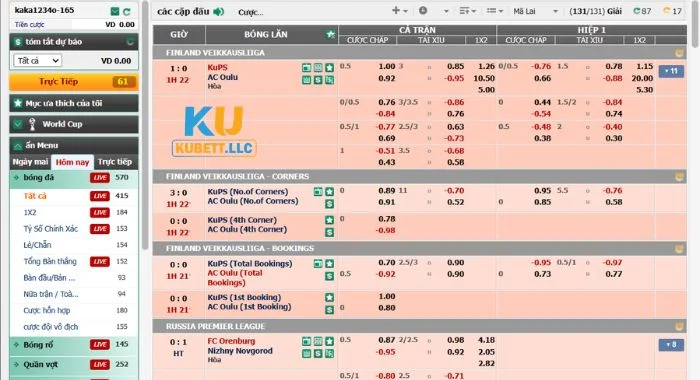Viewport: 700px width, 380px height.
Task: Click icon at right of Veikkausliiga Corners header
Action: click(x=679, y=177)
